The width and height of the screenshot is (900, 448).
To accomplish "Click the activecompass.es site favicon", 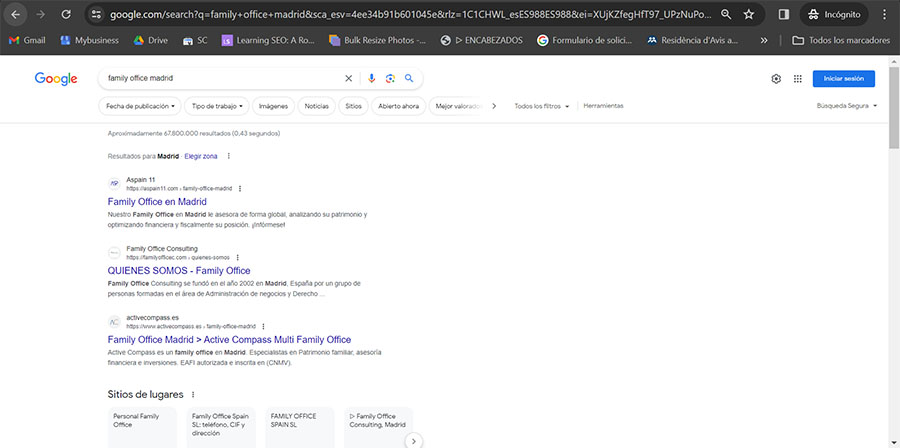I will tap(114, 321).
